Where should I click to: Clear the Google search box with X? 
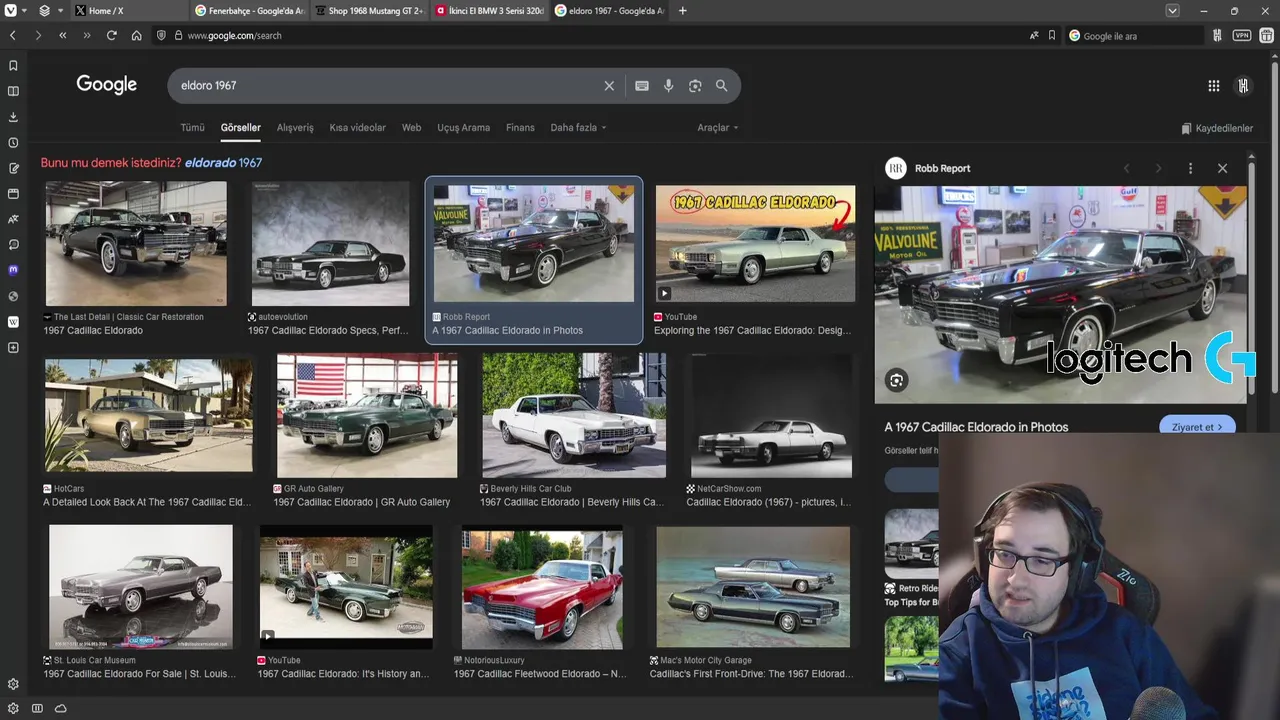[x=609, y=86]
